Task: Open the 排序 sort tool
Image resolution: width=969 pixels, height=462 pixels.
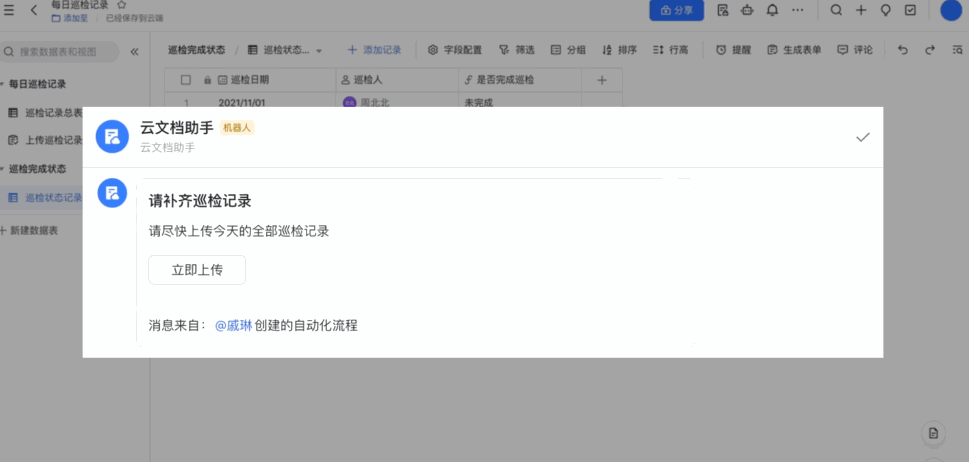Action: (x=619, y=50)
